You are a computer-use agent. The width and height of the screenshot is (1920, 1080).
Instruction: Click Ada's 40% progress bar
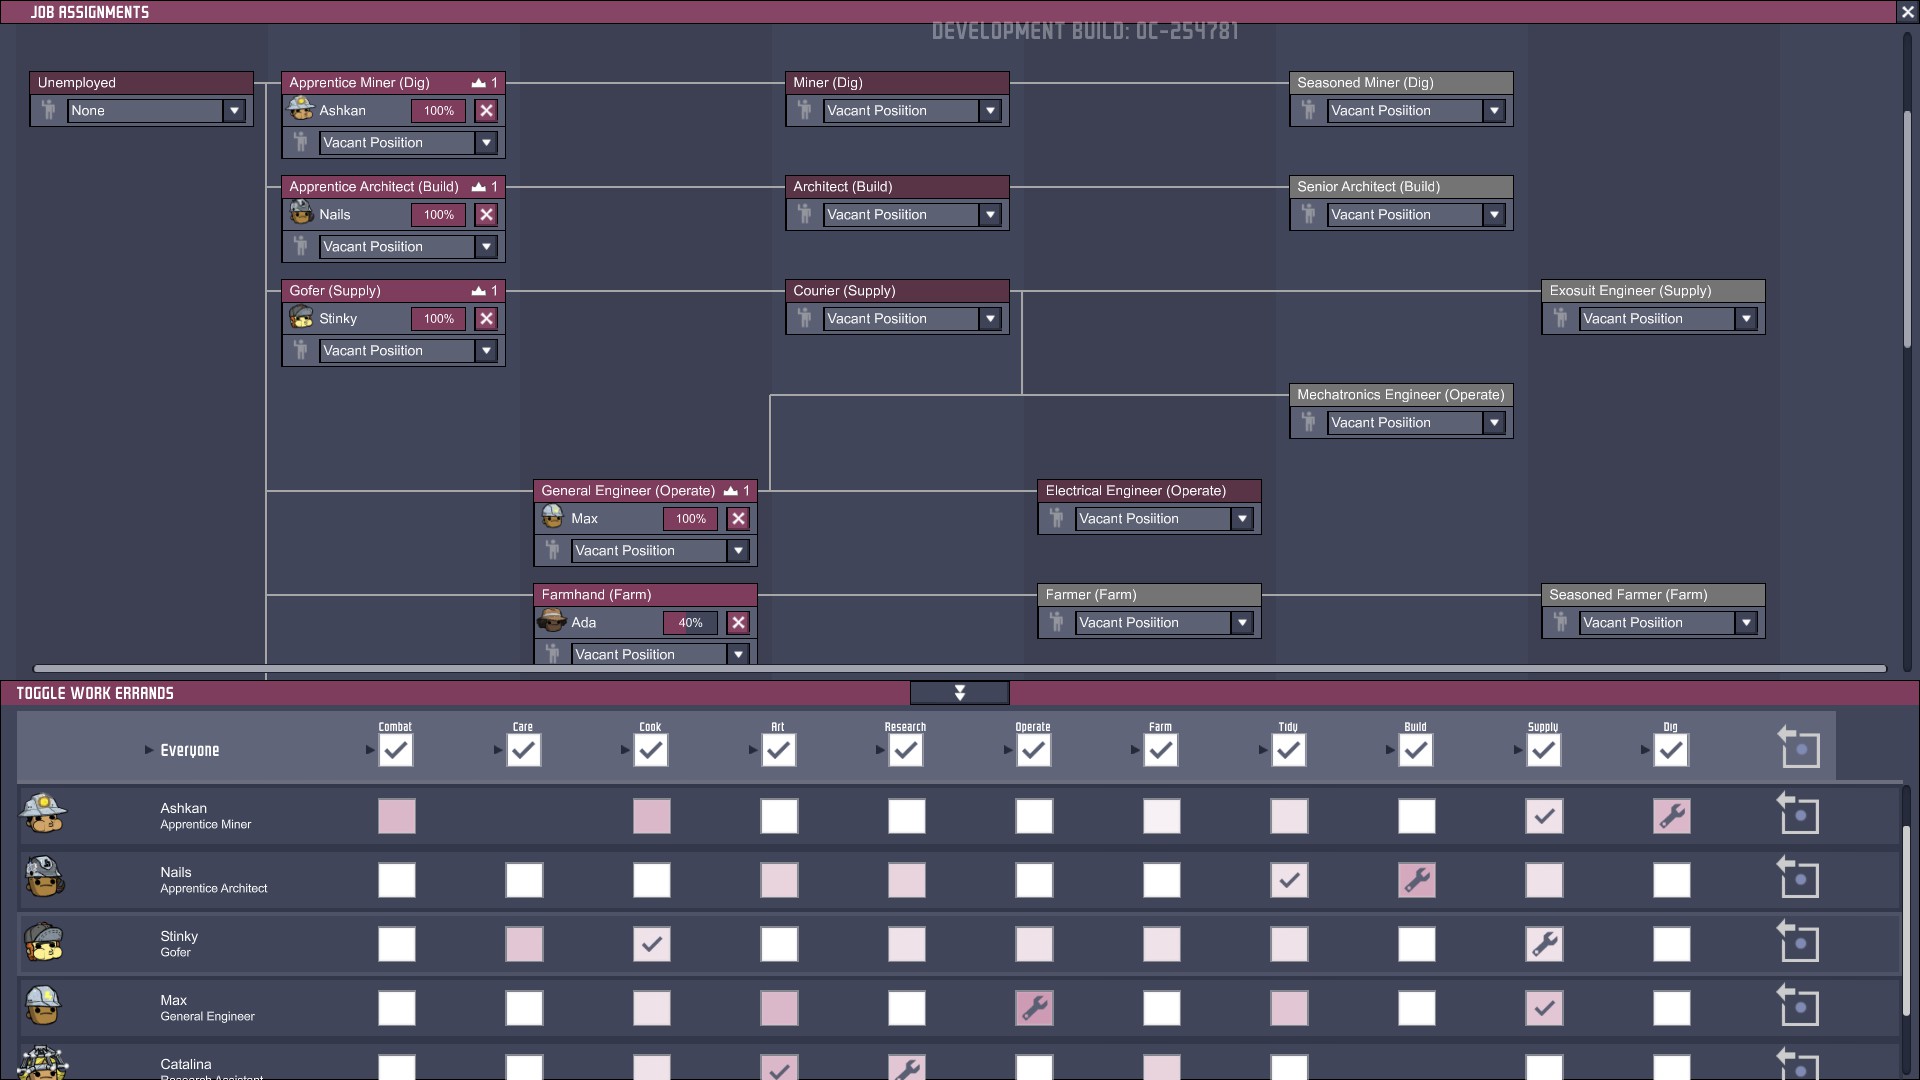coord(690,623)
